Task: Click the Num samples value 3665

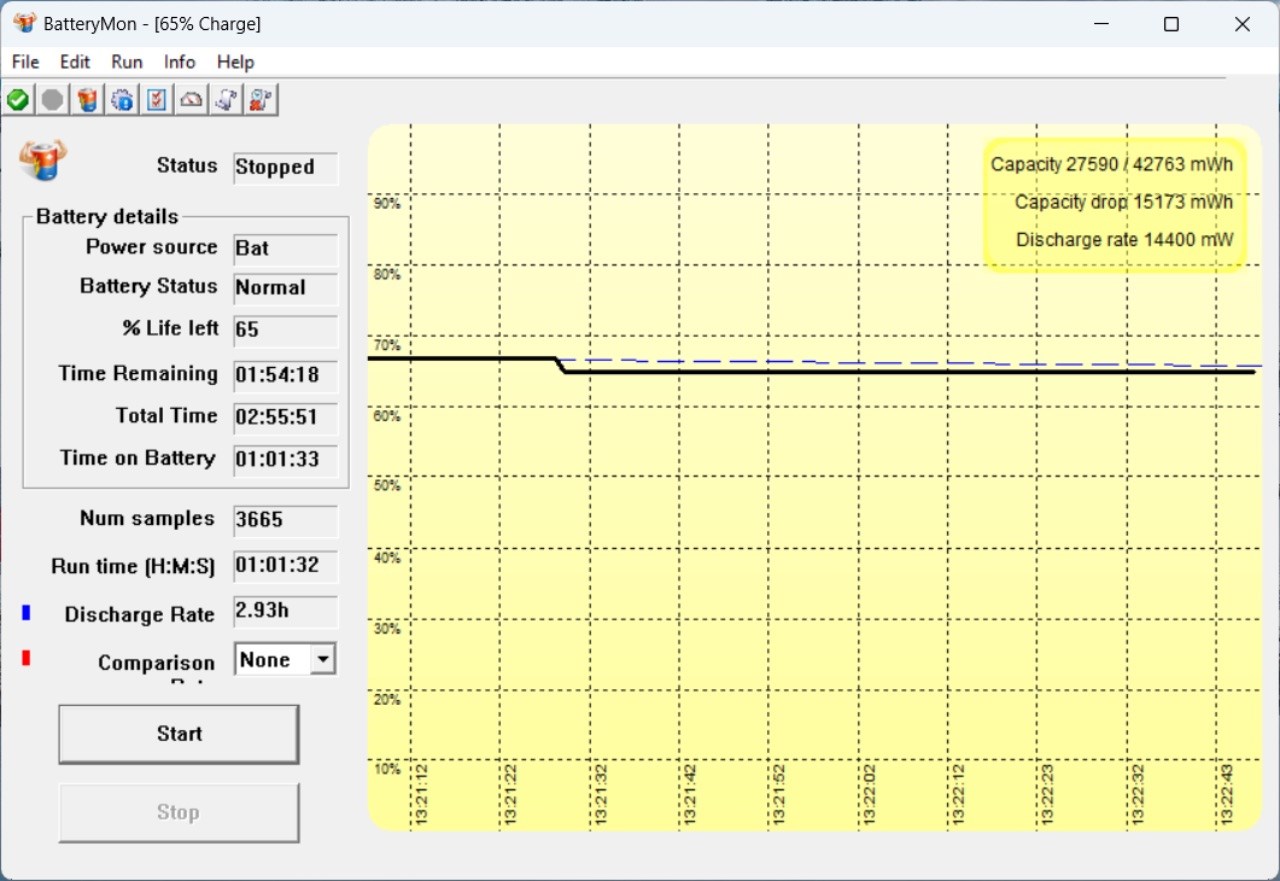Action: point(286,520)
